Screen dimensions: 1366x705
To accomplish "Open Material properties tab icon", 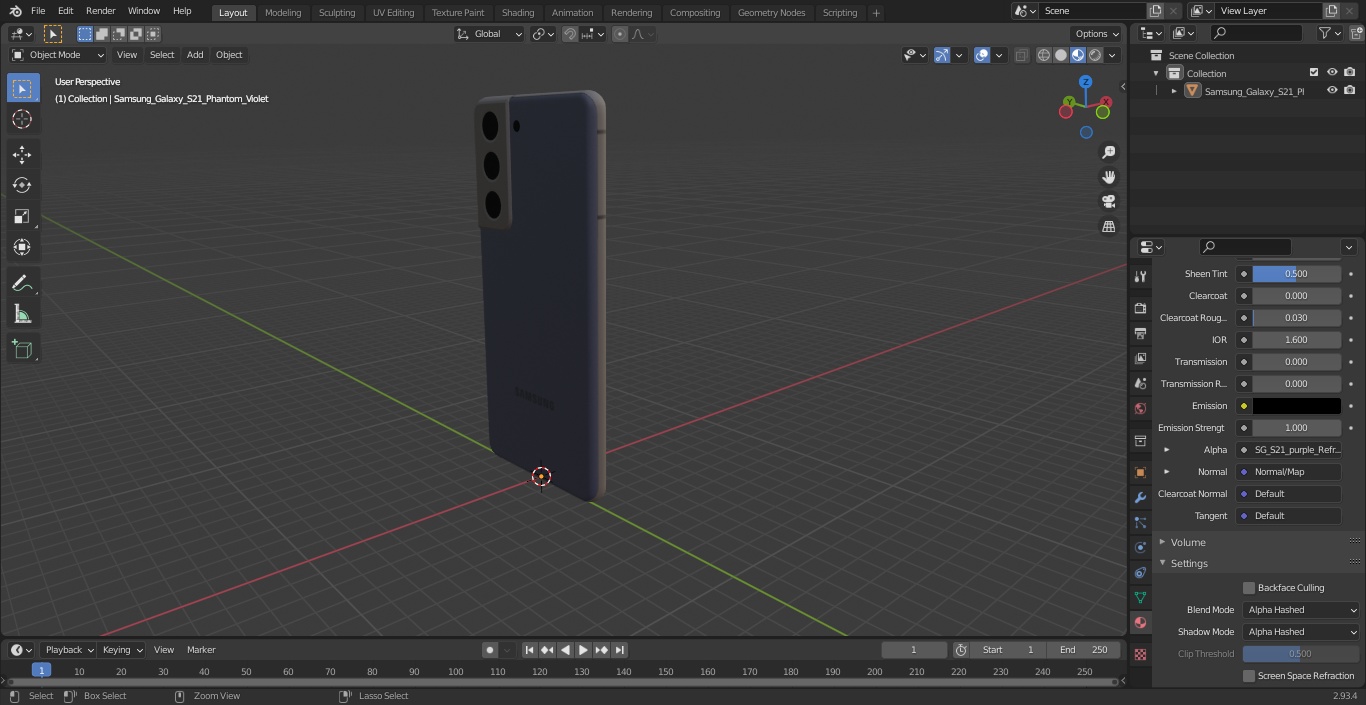I will coord(1140,622).
